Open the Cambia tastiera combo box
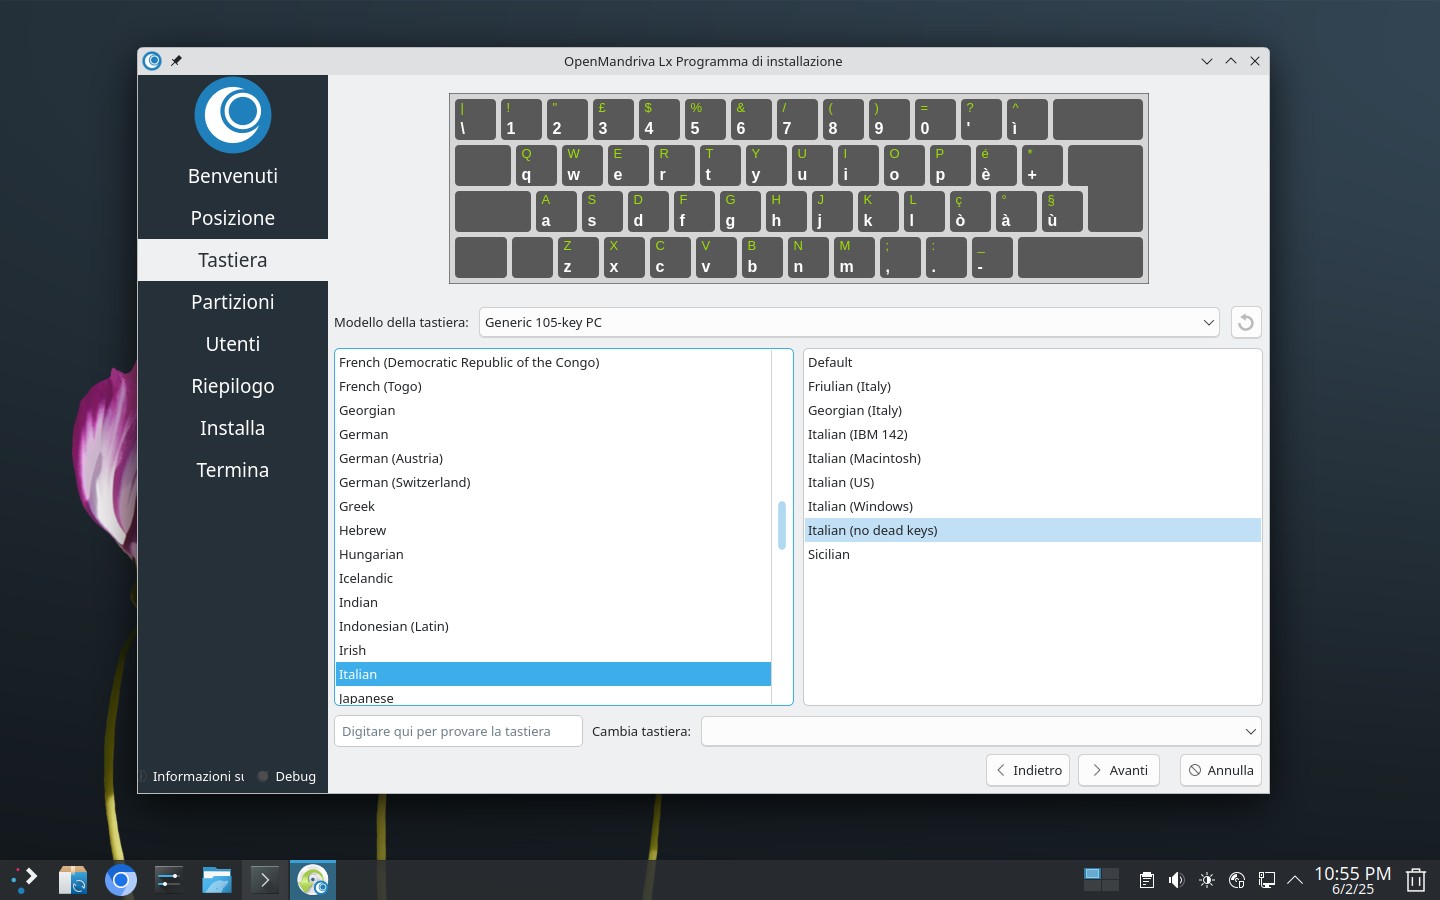The image size is (1440, 900). point(981,731)
